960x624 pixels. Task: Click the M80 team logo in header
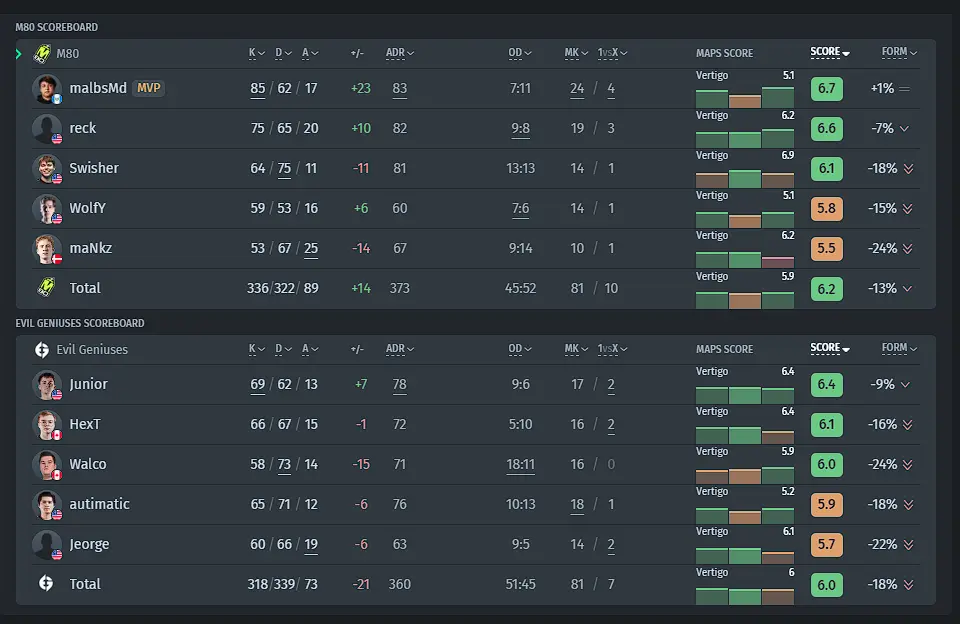coord(42,54)
